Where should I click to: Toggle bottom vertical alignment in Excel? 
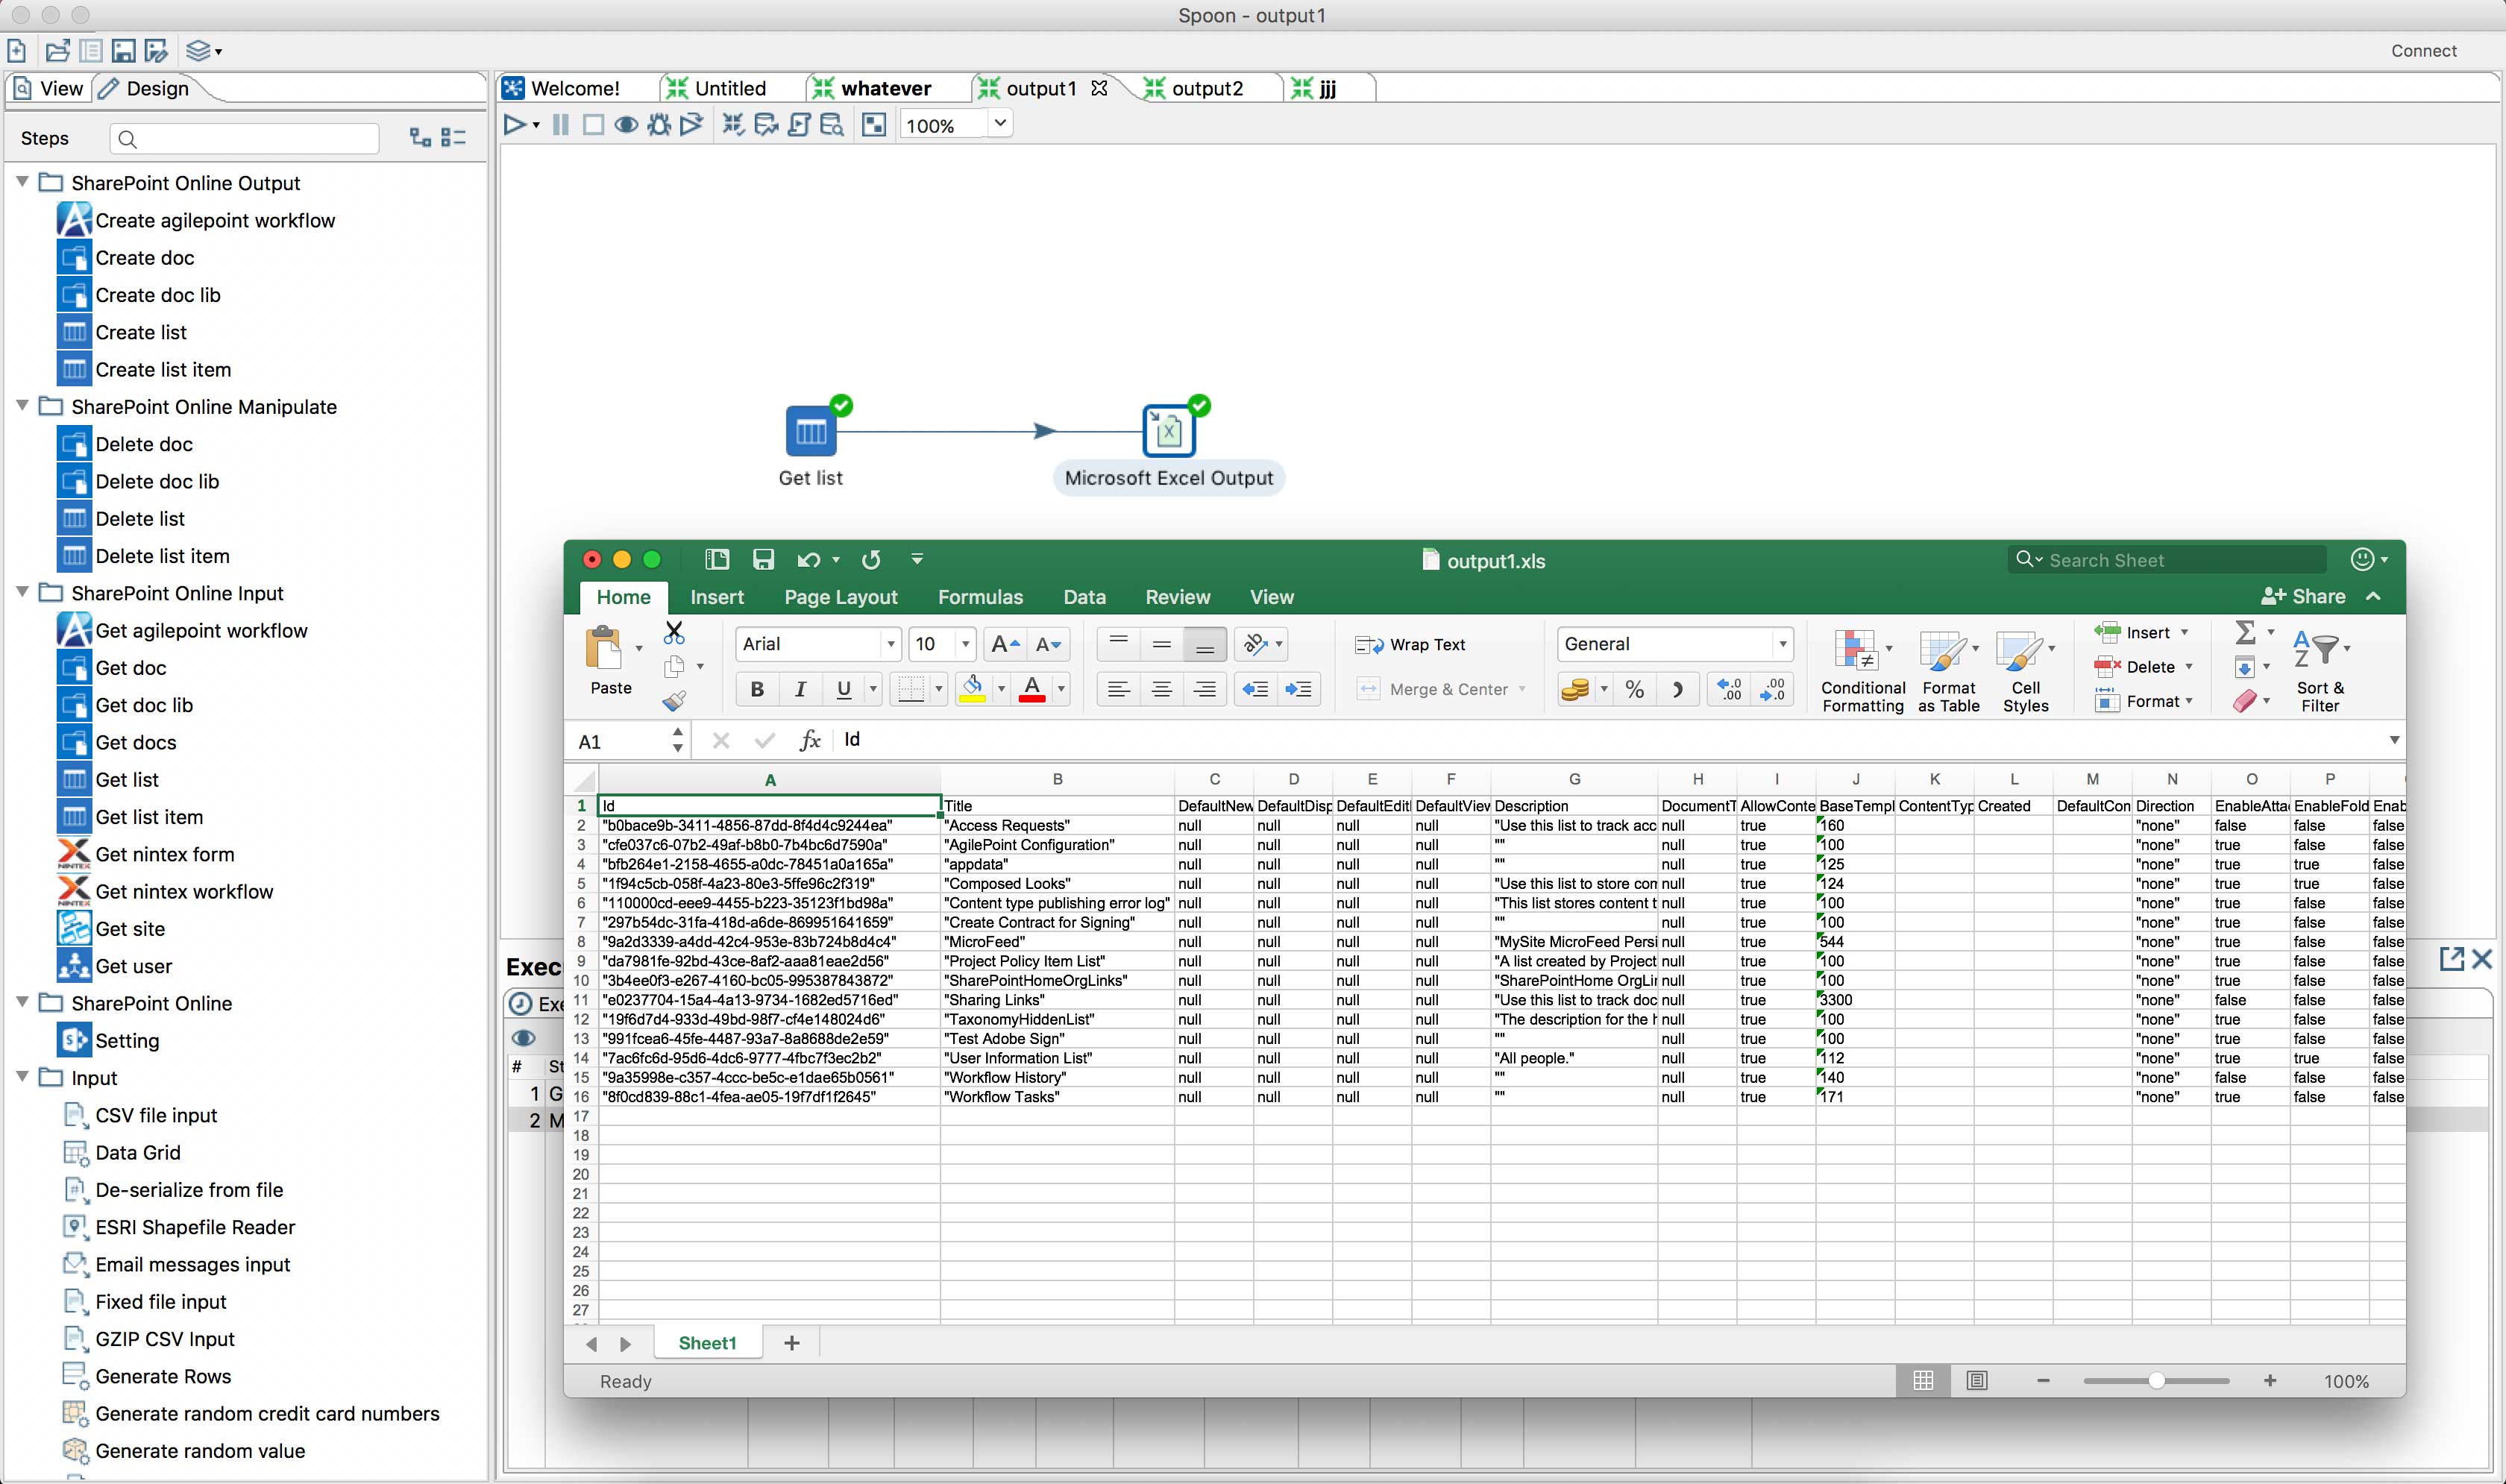pos(1204,645)
